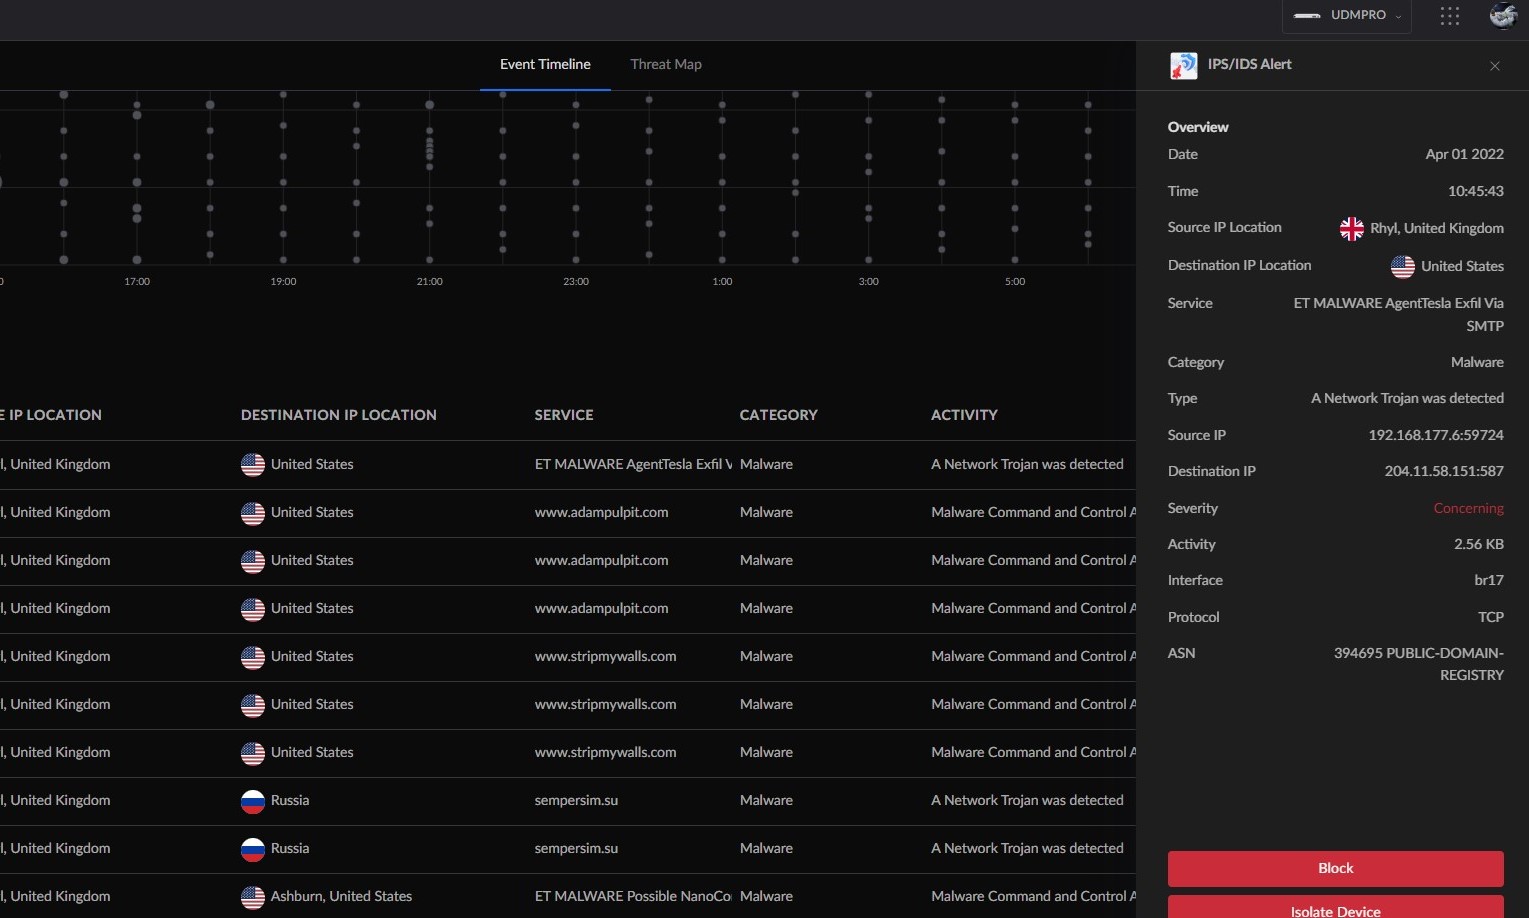Click the Service column header
This screenshot has height=918, width=1529.
564,415
